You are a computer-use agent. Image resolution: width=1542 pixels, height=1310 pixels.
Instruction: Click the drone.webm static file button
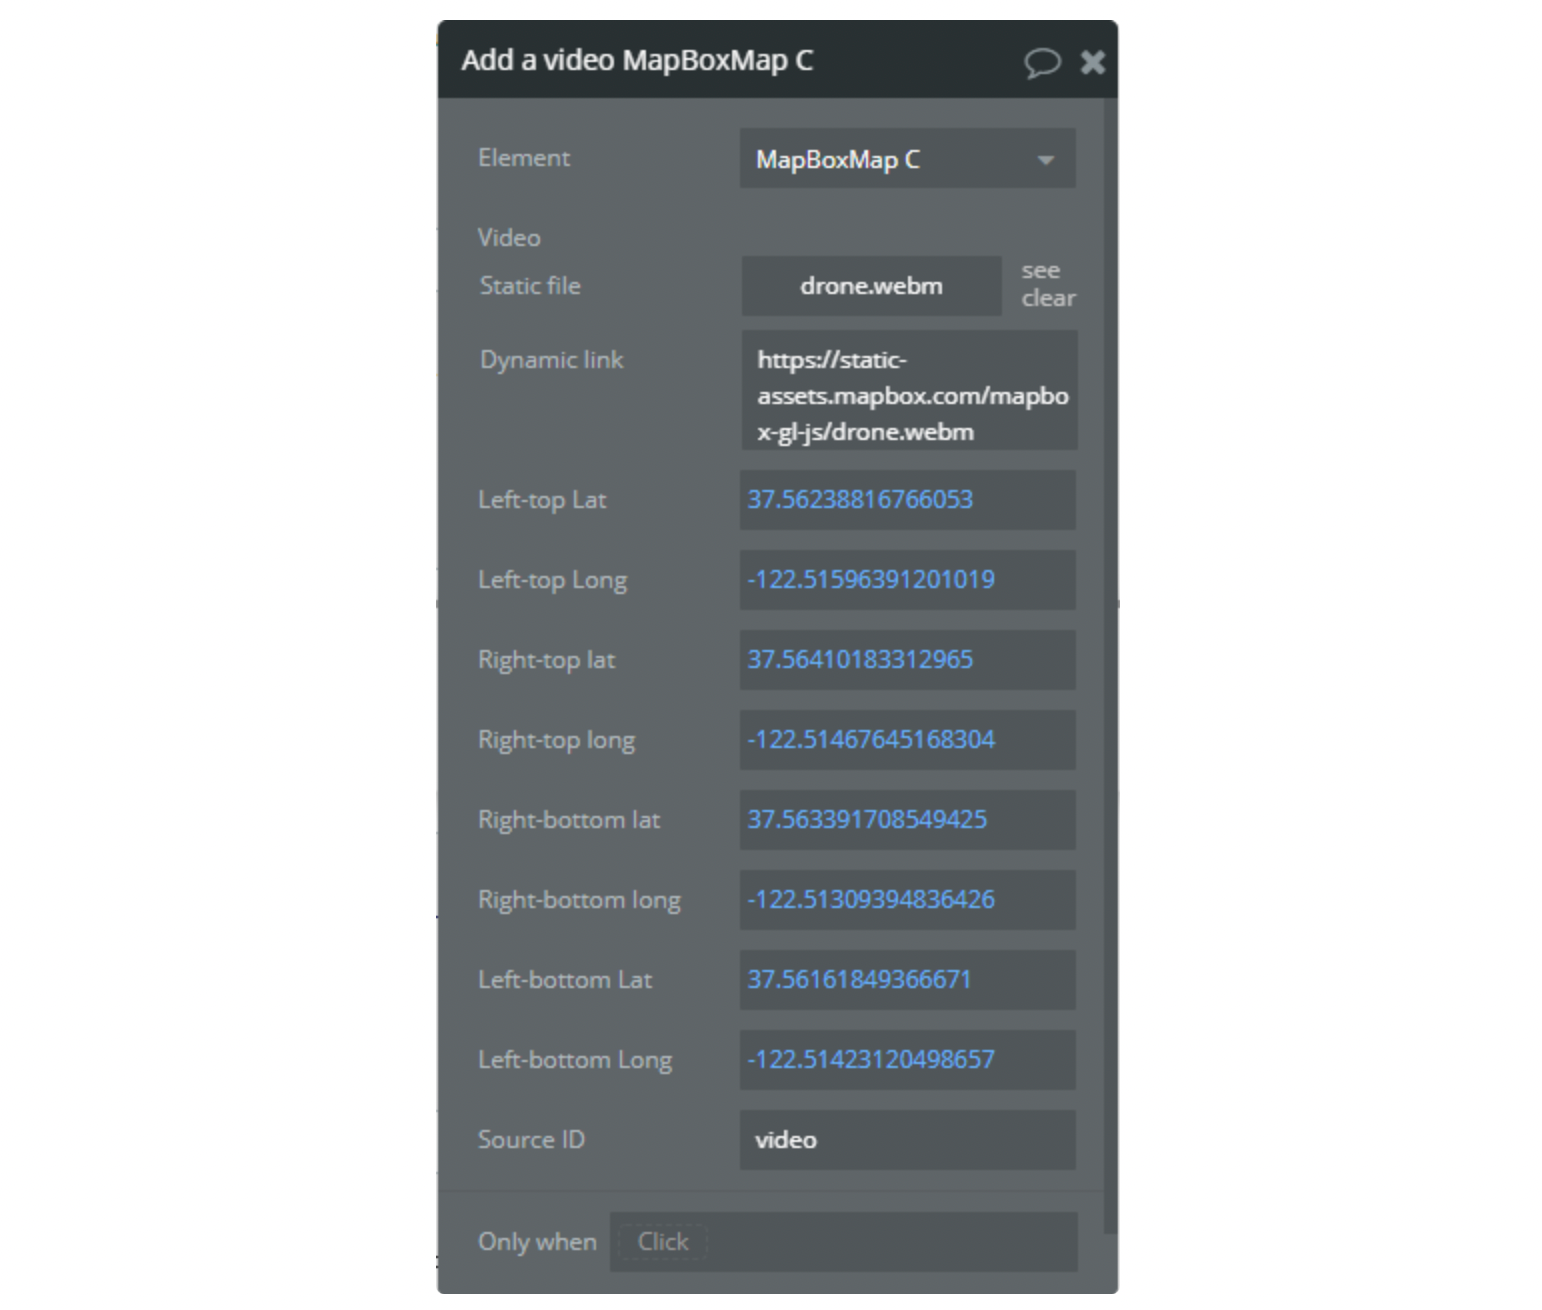(x=871, y=286)
